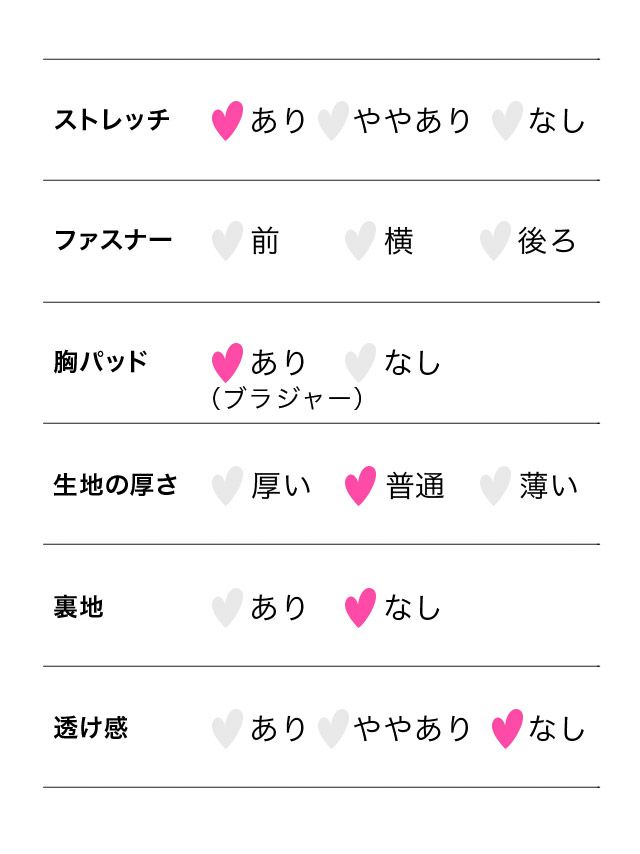Click the pink heart for 胸パッド あり

pyautogui.click(x=227, y=363)
